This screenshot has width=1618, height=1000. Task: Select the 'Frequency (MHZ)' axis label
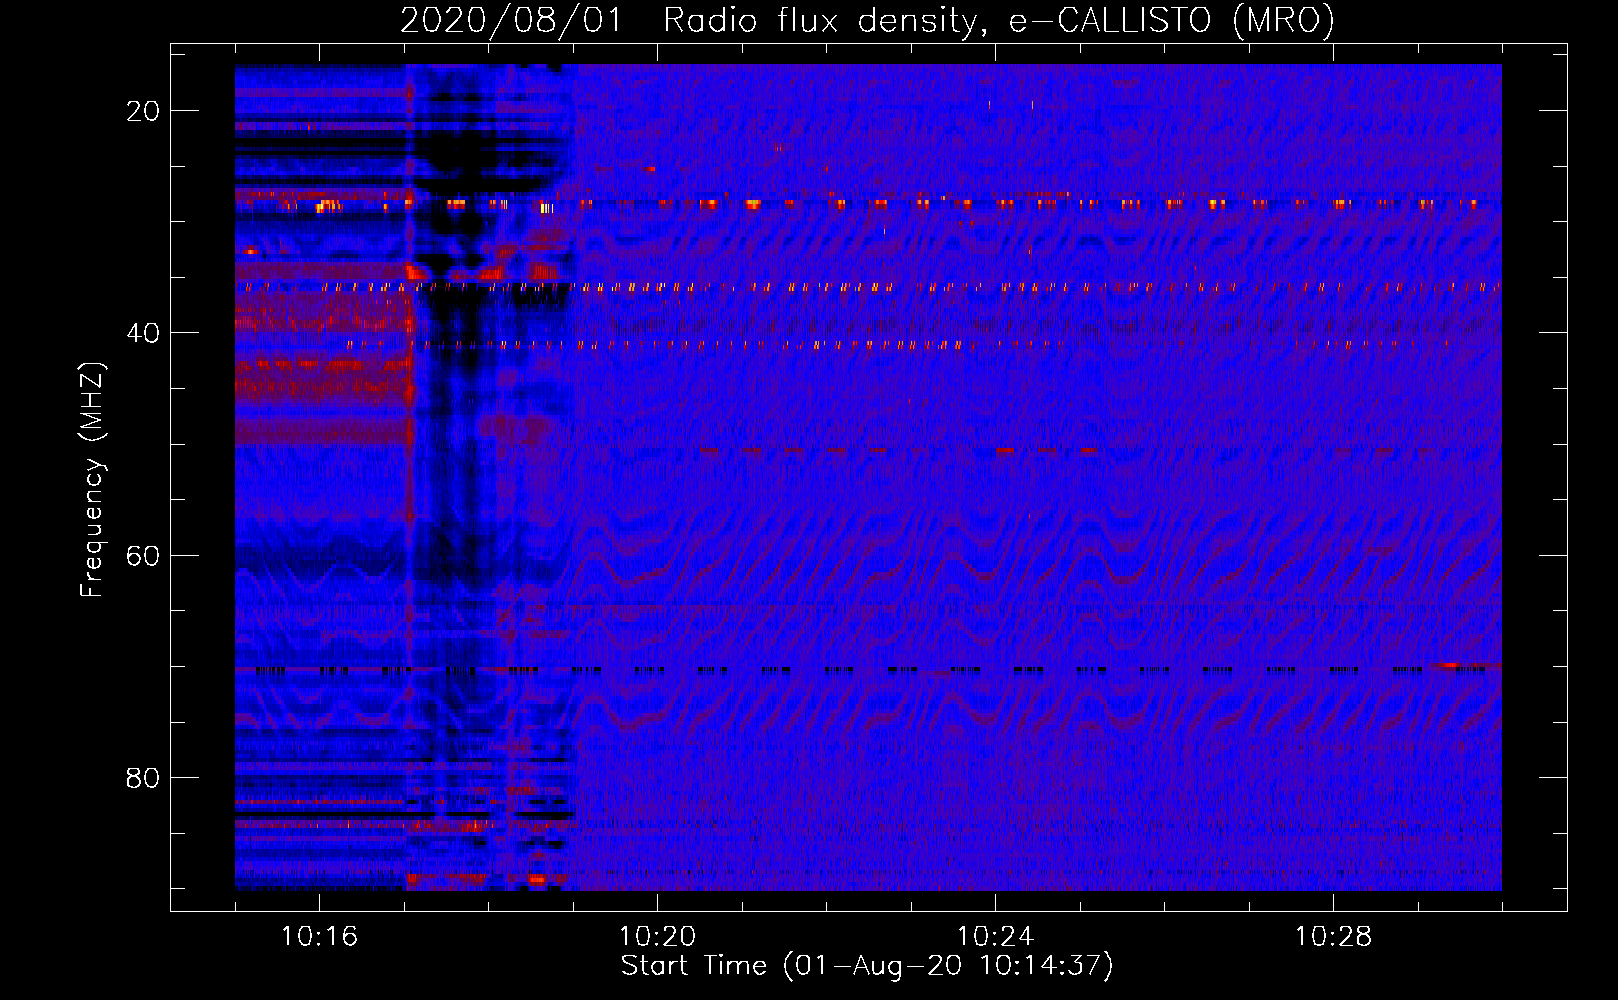pyautogui.click(x=92, y=480)
